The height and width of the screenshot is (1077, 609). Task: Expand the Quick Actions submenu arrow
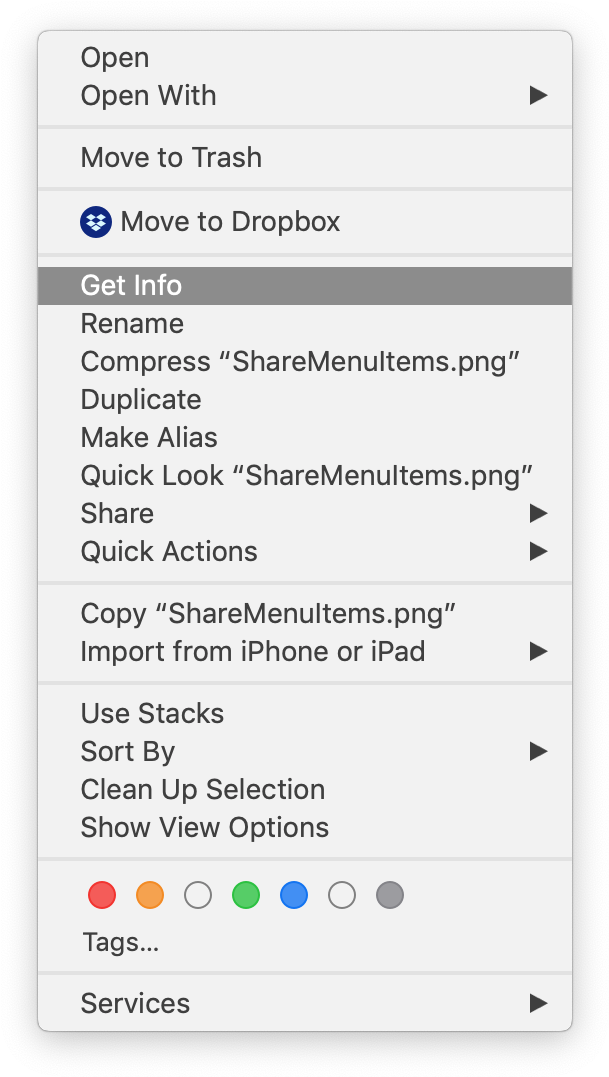tap(538, 551)
